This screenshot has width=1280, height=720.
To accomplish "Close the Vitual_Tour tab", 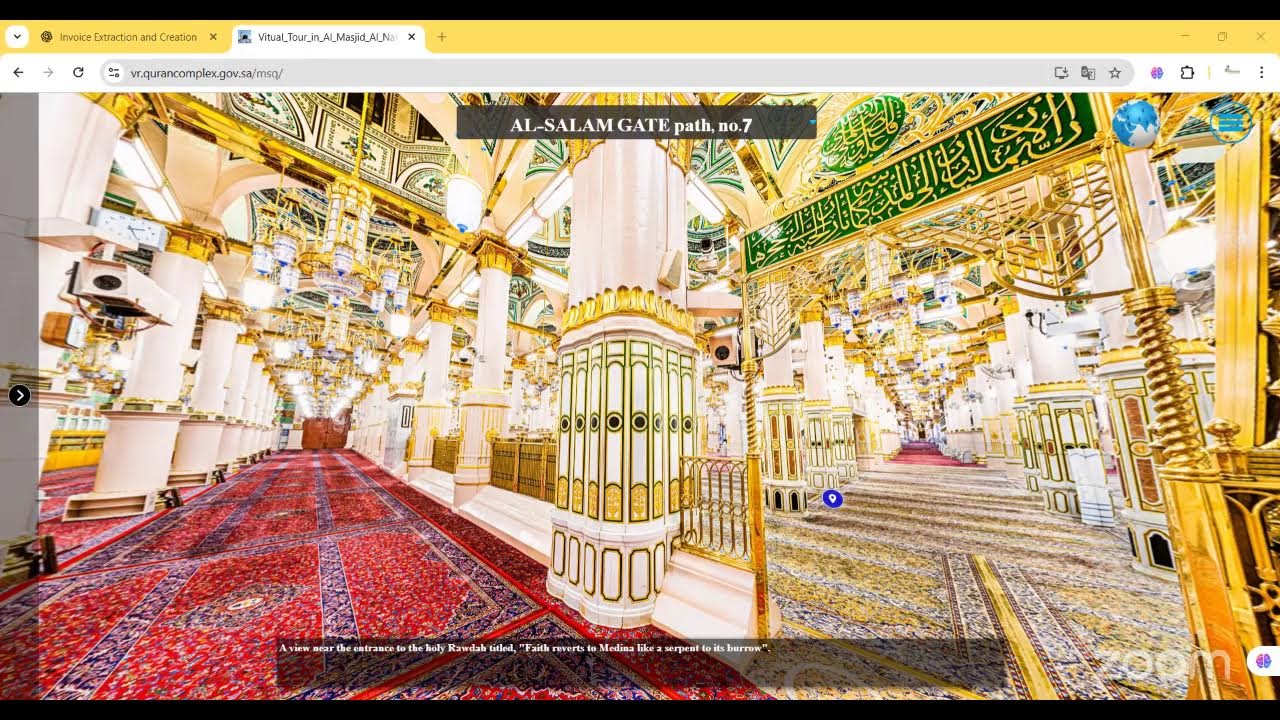I will pos(411,37).
